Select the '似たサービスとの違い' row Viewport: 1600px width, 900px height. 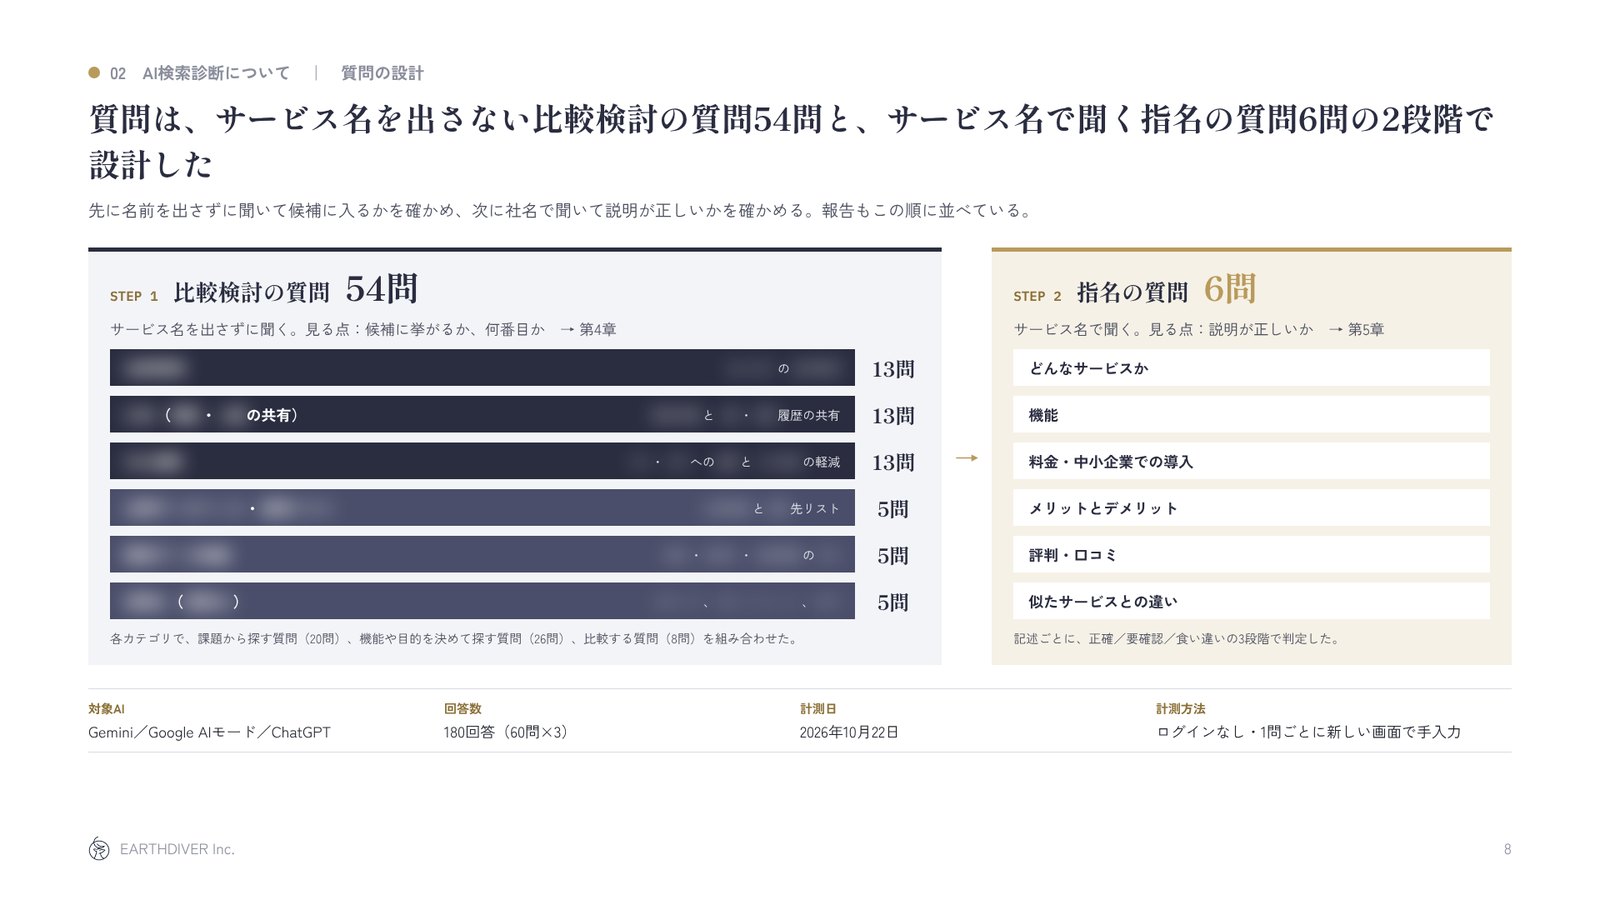pyautogui.click(x=1251, y=601)
